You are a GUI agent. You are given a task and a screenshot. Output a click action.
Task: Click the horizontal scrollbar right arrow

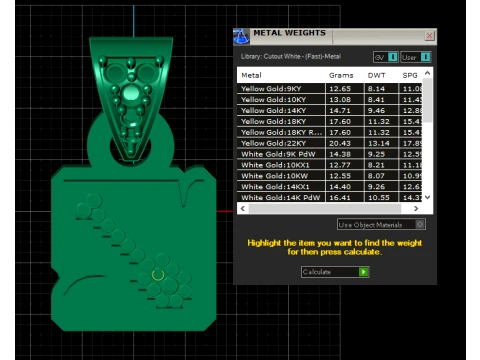416,208
